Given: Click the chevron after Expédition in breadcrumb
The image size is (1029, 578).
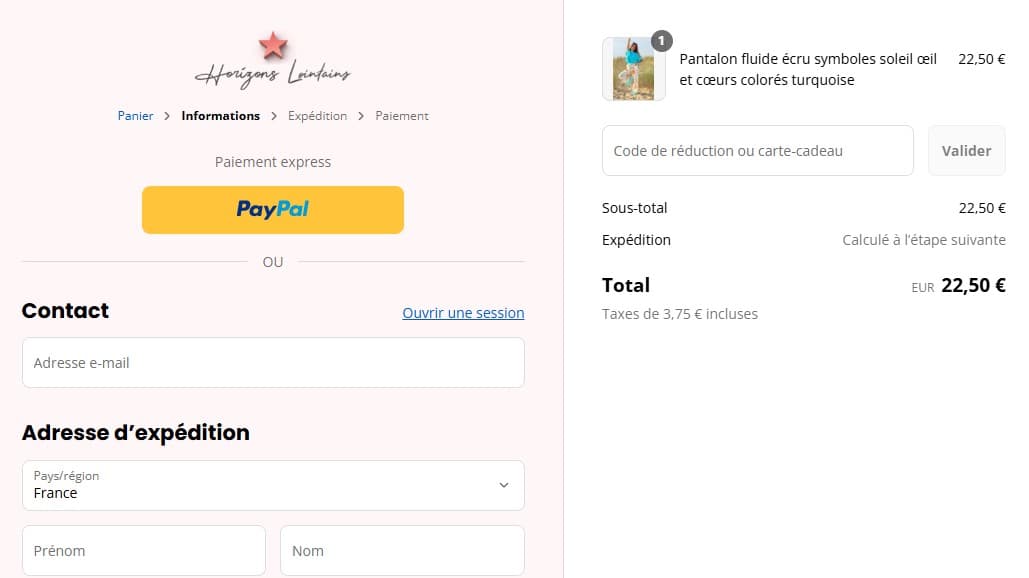Looking at the screenshot, I should 359,116.
